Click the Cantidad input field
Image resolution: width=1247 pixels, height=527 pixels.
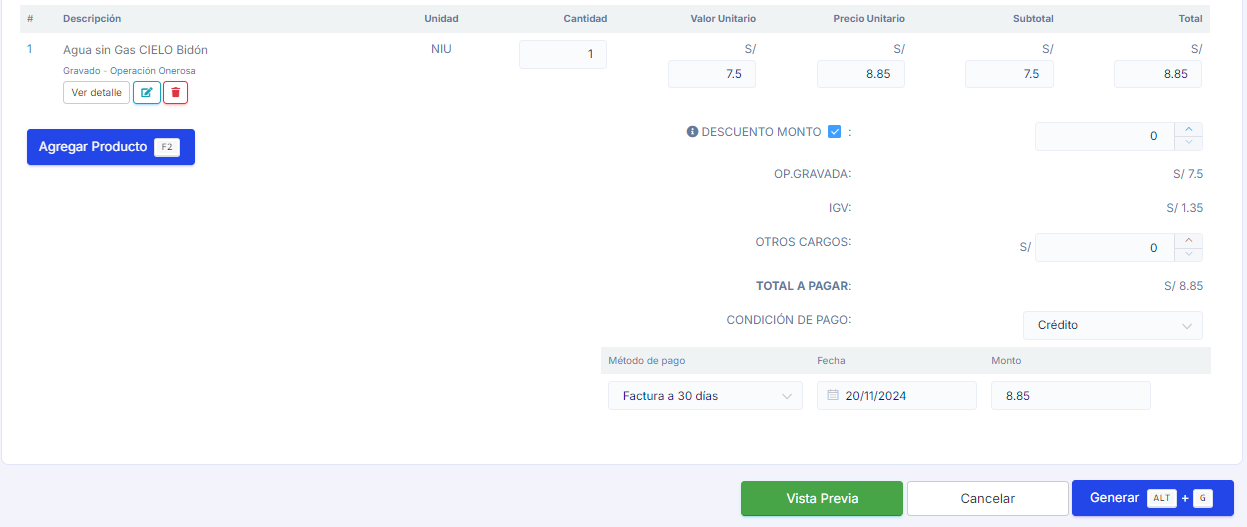tap(563, 55)
